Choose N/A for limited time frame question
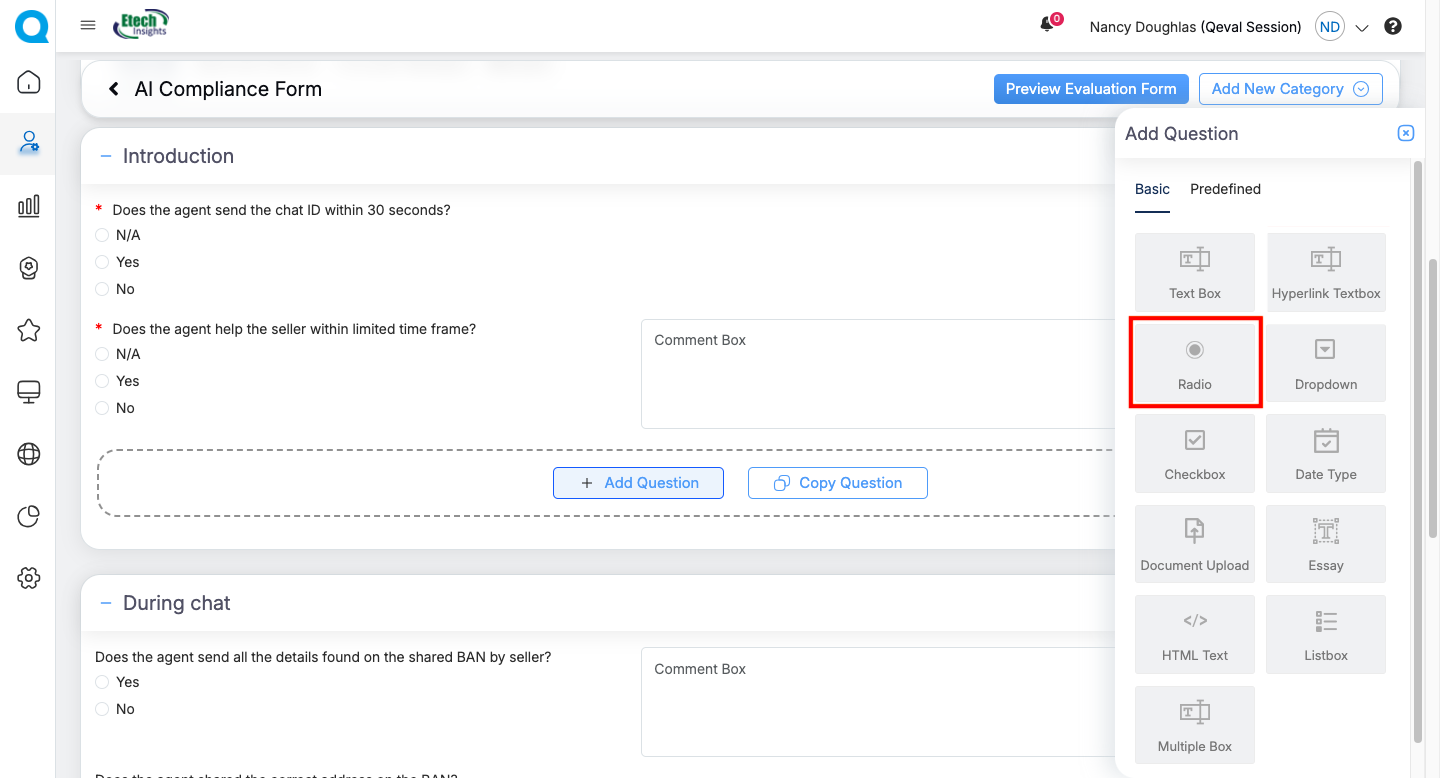 click(102, 354)
